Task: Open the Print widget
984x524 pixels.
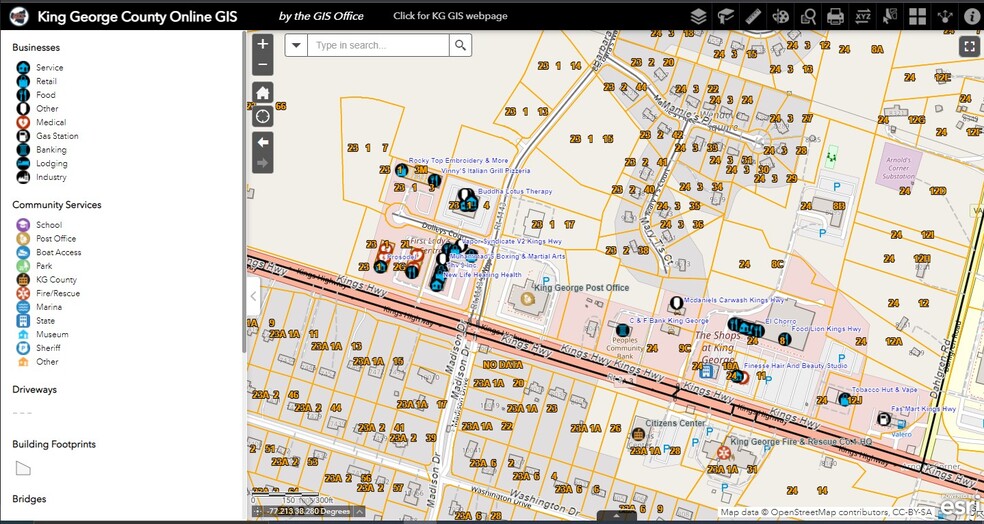Action: pos(835,16)
